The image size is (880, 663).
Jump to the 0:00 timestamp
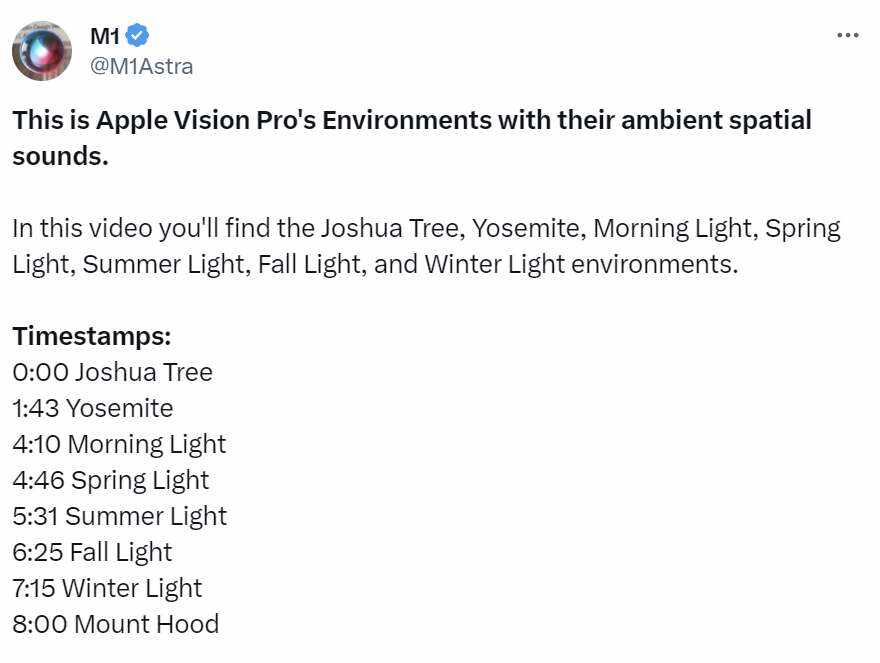(40, 372)
